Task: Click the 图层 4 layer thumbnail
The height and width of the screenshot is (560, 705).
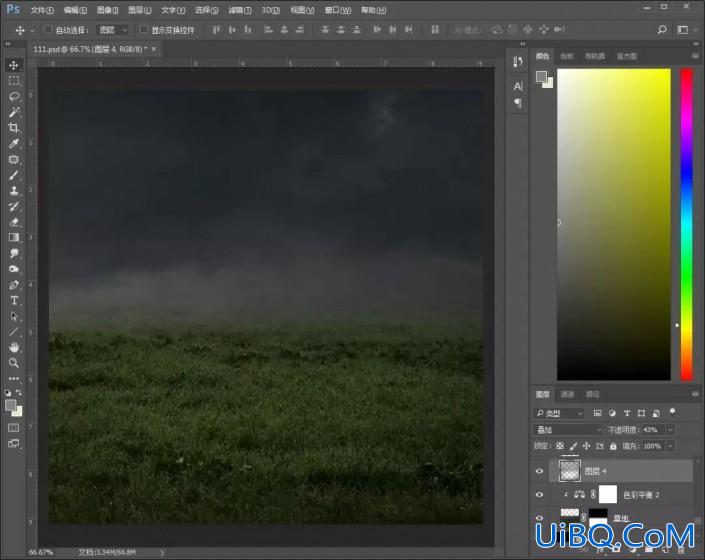Action: (x=570, y=471)
